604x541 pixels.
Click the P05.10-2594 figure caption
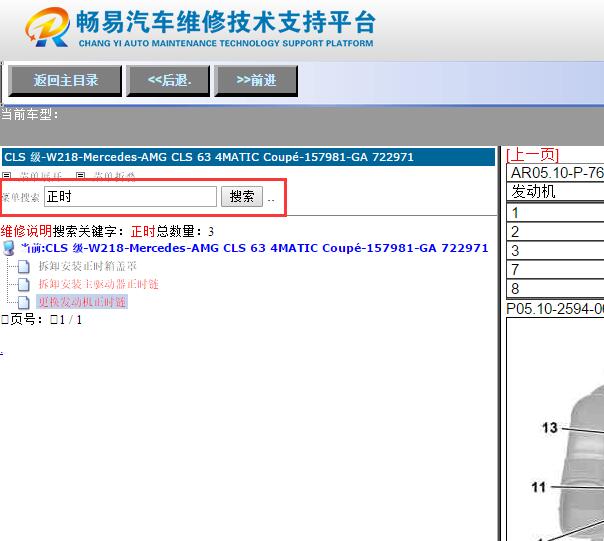(555, 309)
